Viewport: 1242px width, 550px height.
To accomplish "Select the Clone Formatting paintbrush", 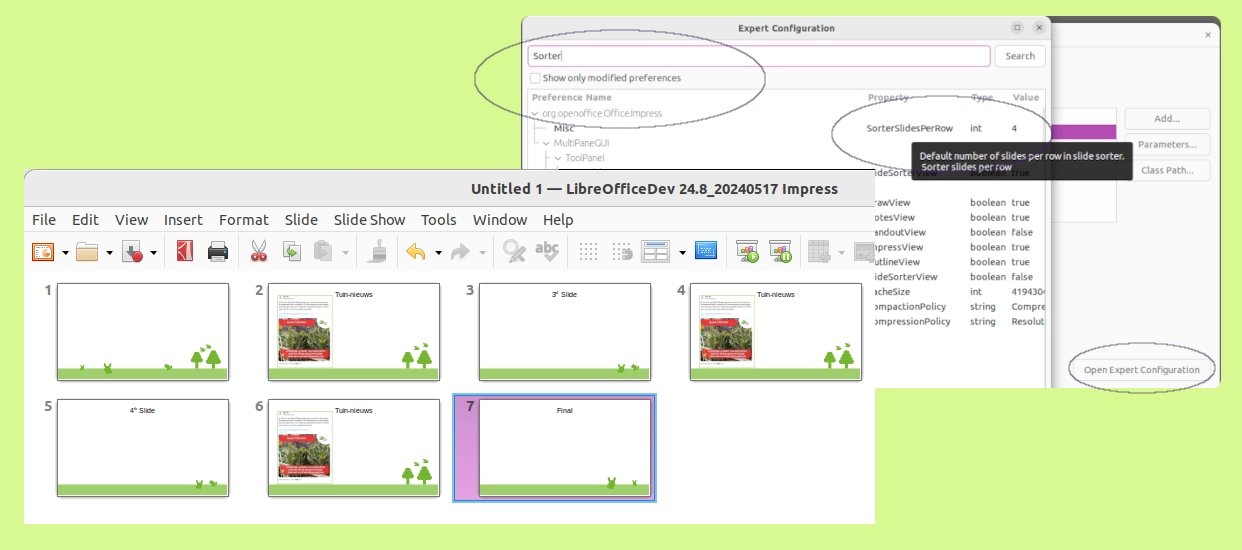I will 377,252.
